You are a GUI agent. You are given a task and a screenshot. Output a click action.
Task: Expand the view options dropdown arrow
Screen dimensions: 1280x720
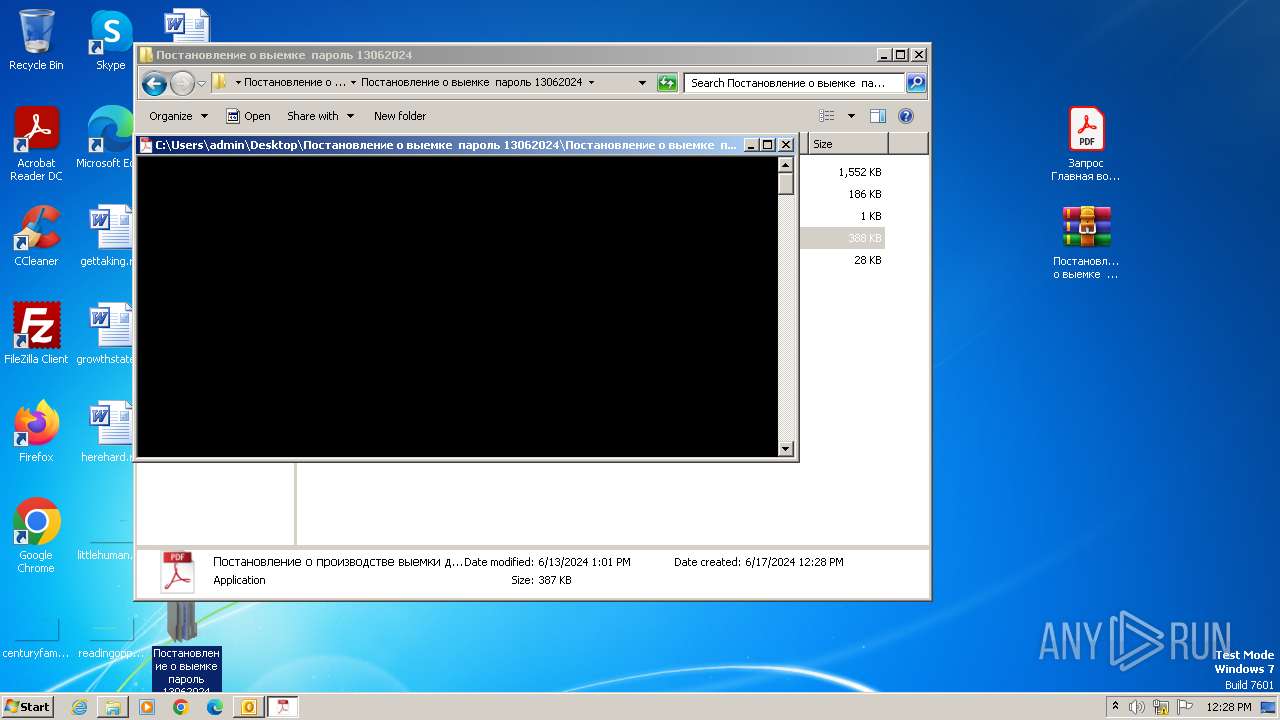[851, 116]
